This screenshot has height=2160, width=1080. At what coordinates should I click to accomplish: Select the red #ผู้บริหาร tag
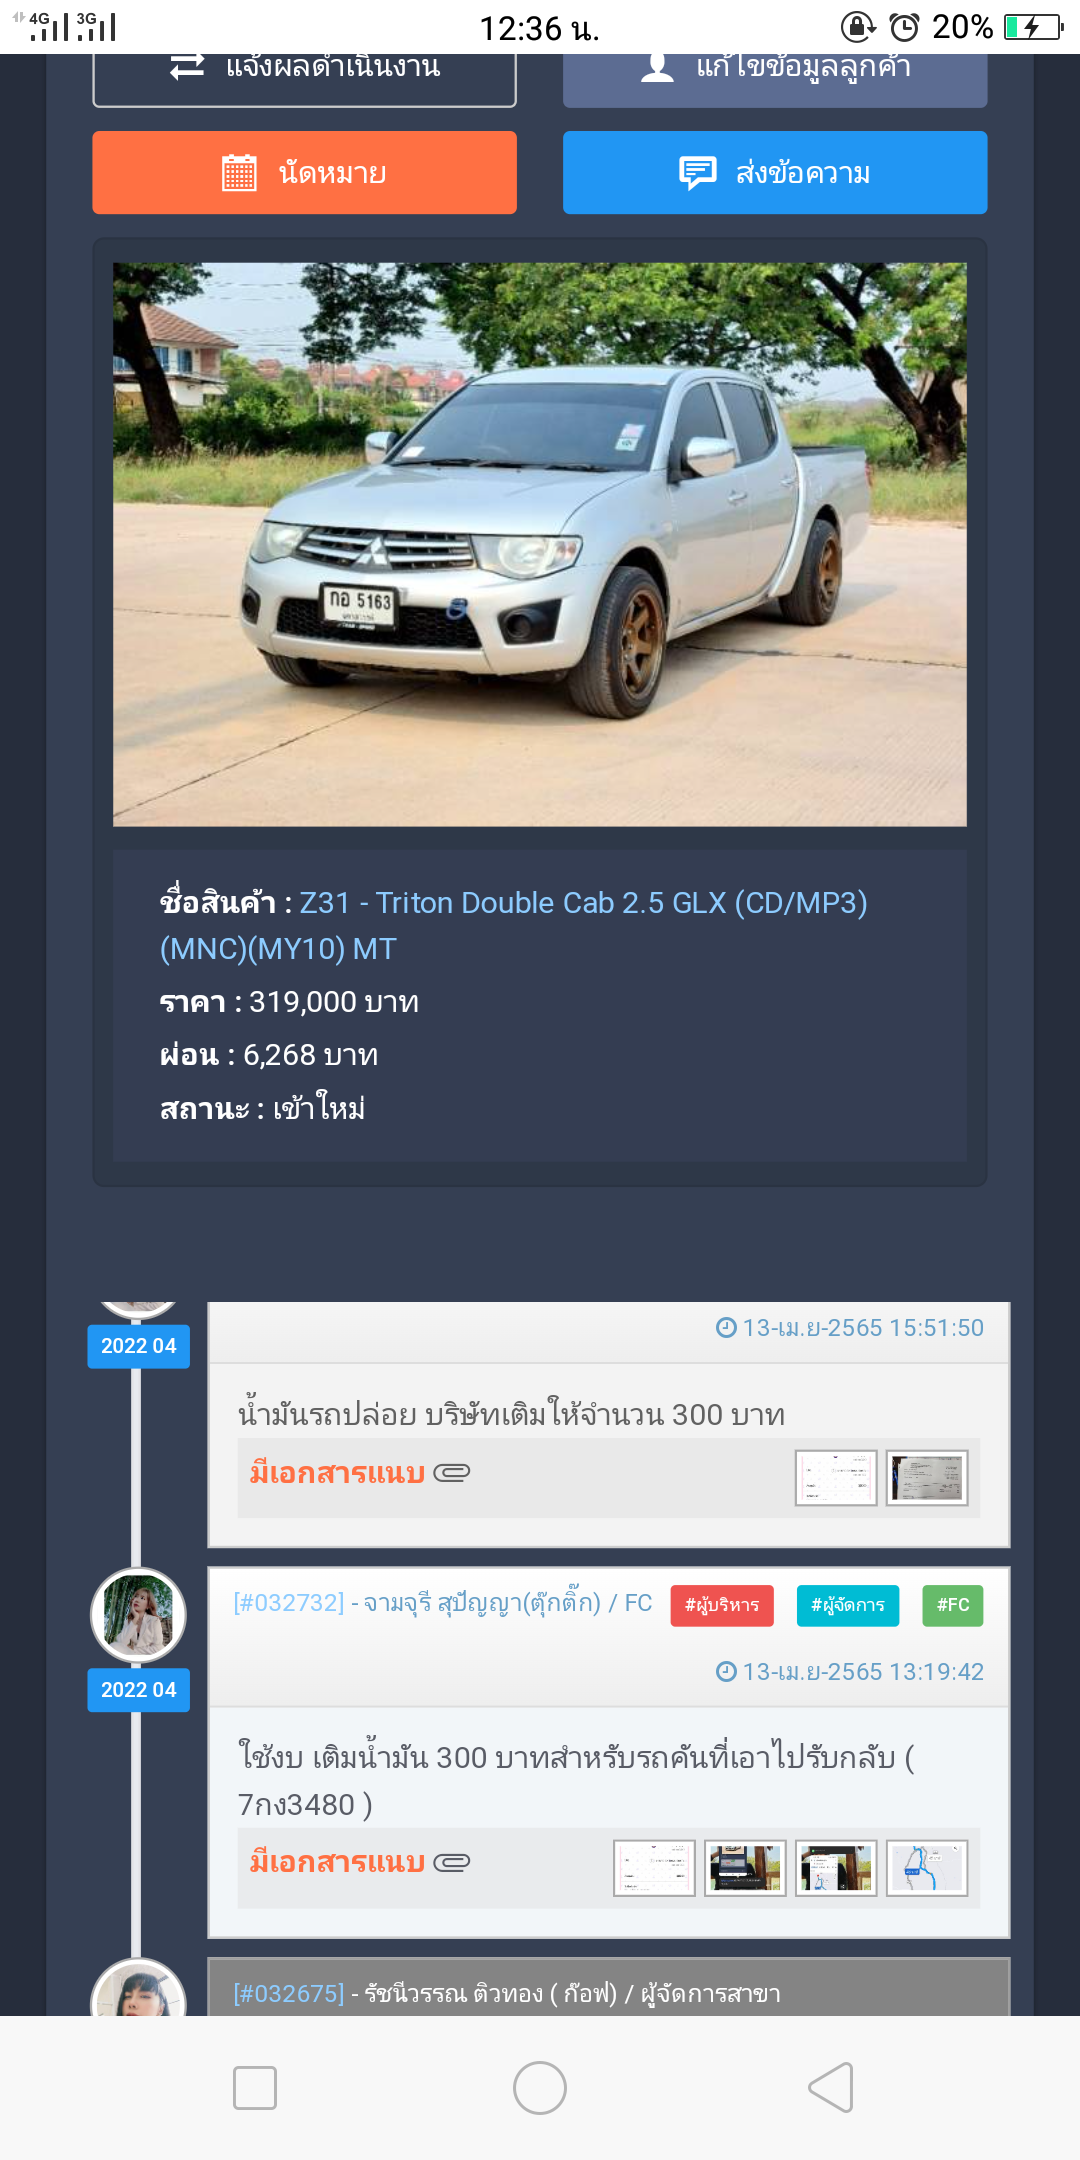coord(722,1605)
